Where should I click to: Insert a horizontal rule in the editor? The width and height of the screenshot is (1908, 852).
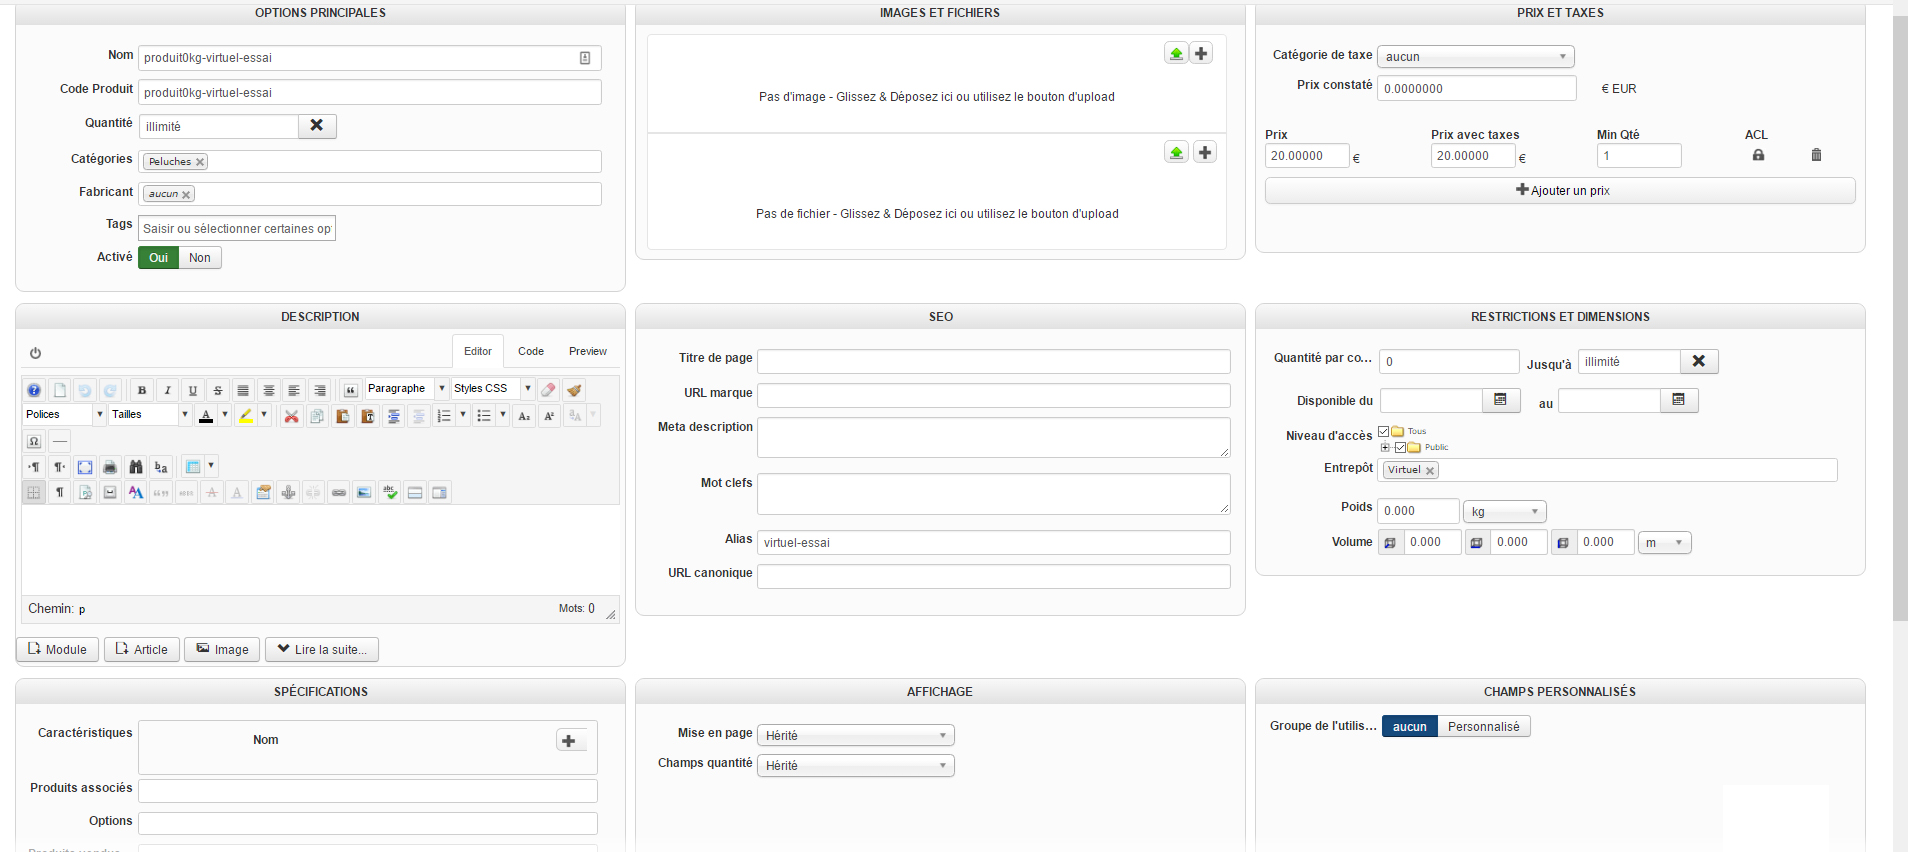pyautogui.click(x=60, y=441)
